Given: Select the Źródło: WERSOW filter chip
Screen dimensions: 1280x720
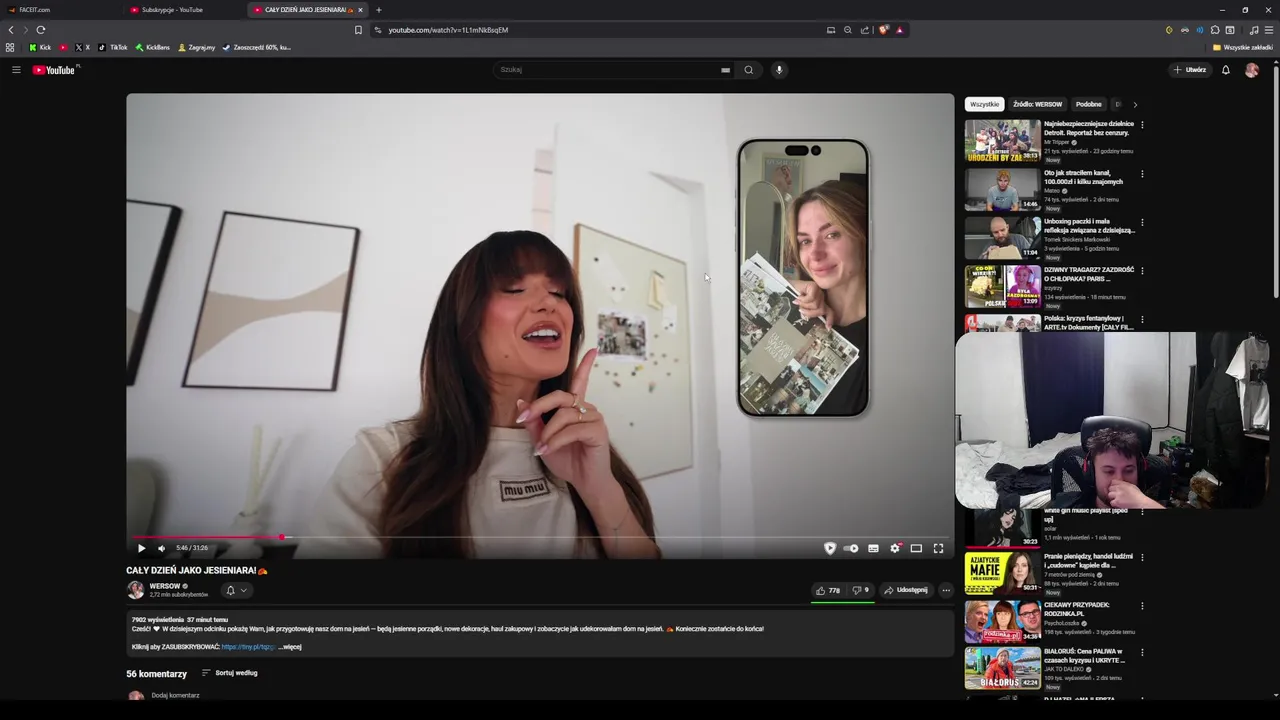Looking at the screenshot, I should [x=1037, y=104].
